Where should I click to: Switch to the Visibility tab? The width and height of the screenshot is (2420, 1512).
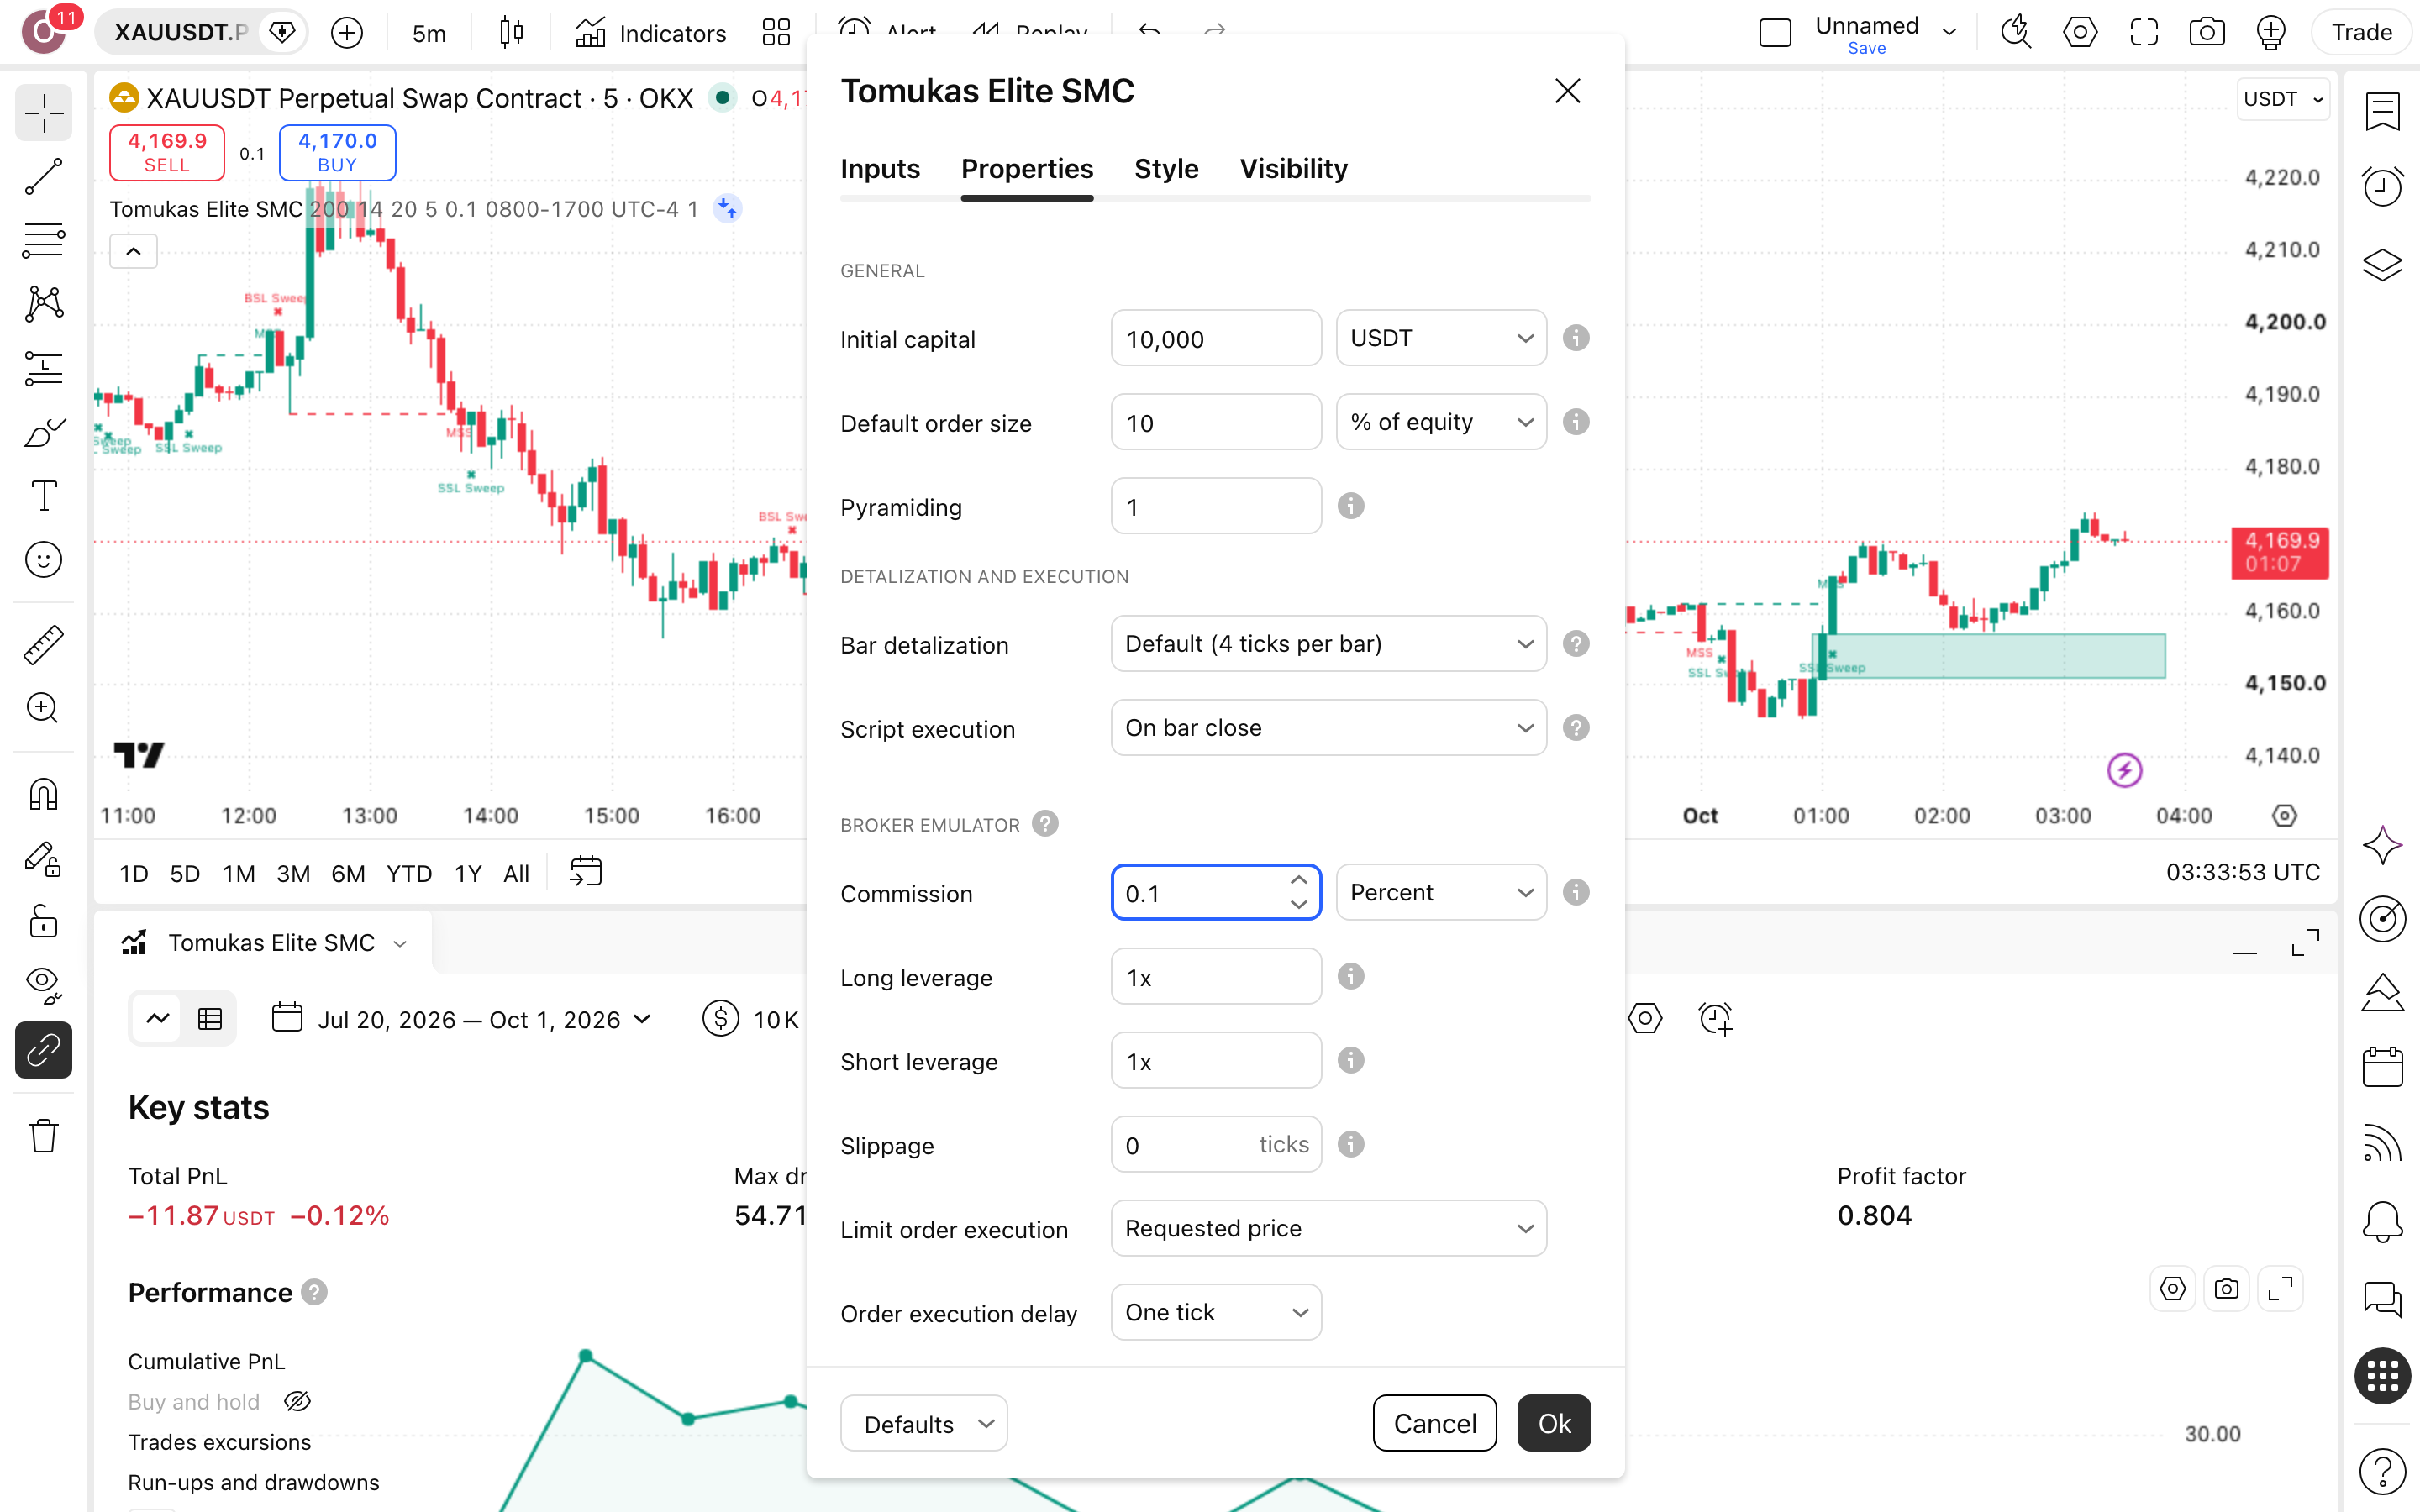[1293, 168]
